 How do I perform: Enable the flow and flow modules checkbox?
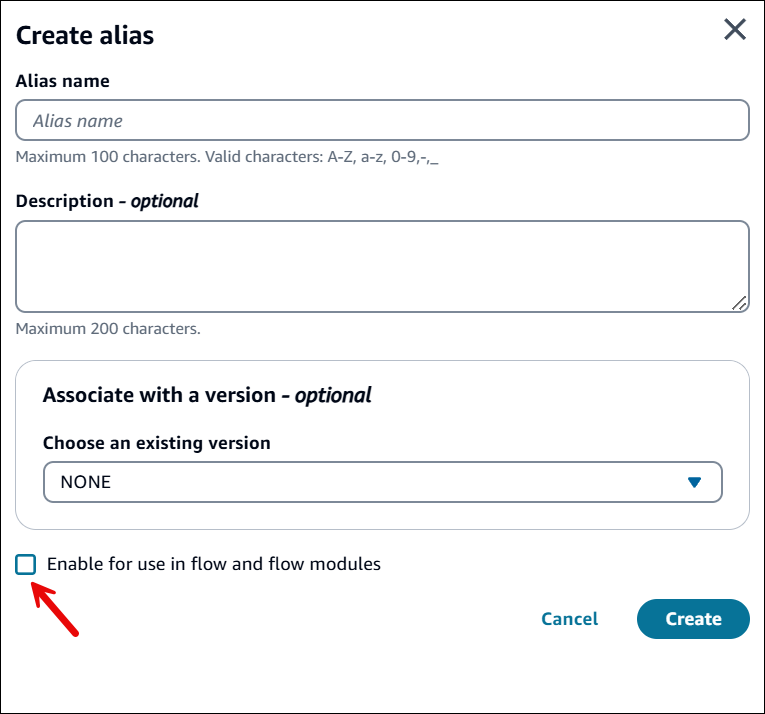click(26, 564)
